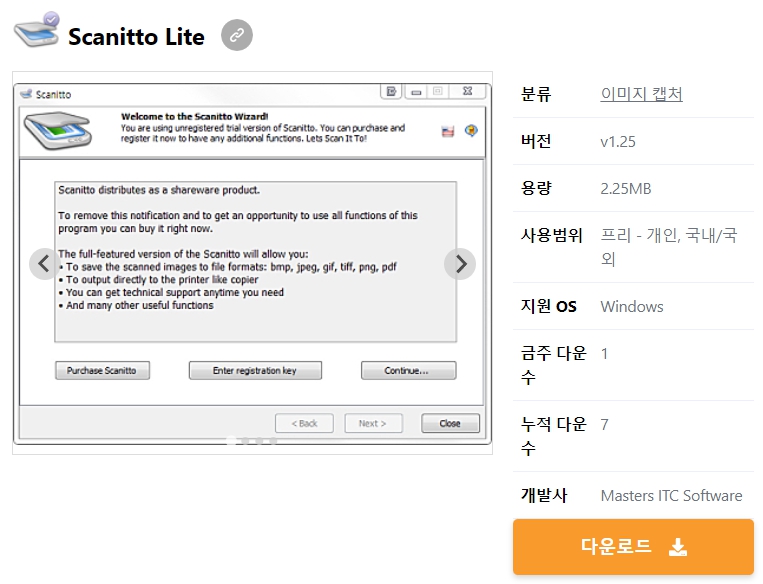Click the Enter registration key button
Screen dimensions: 763x584
(x=255, y=370)
